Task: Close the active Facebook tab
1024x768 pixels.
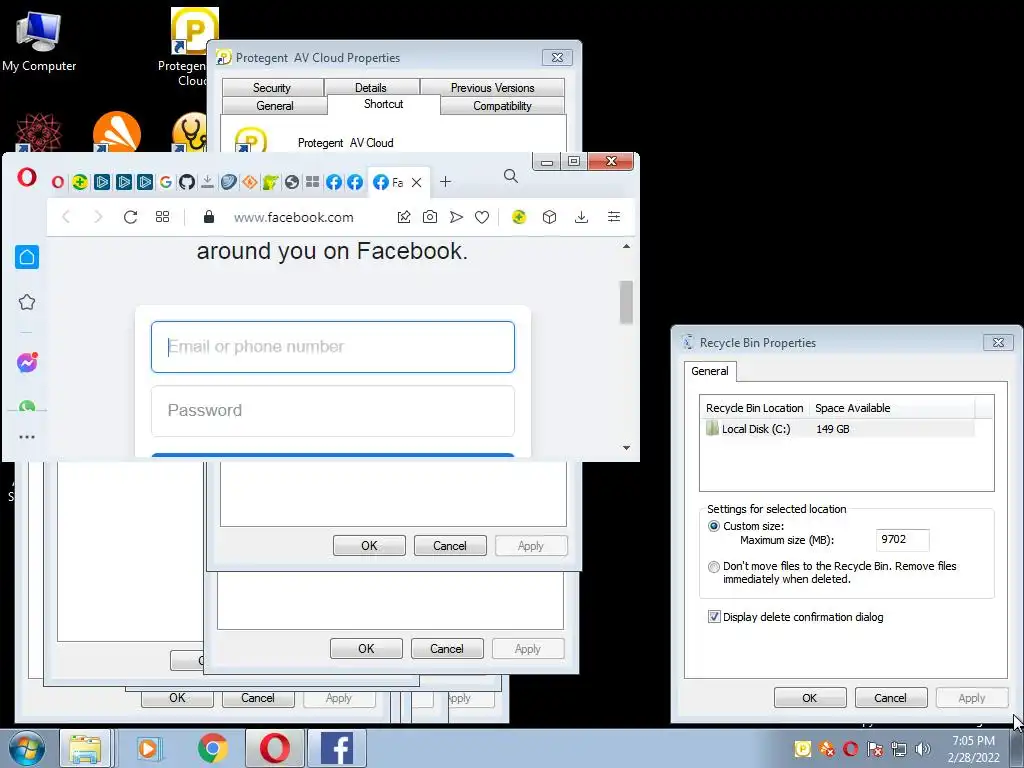Action: pos(417,183)
